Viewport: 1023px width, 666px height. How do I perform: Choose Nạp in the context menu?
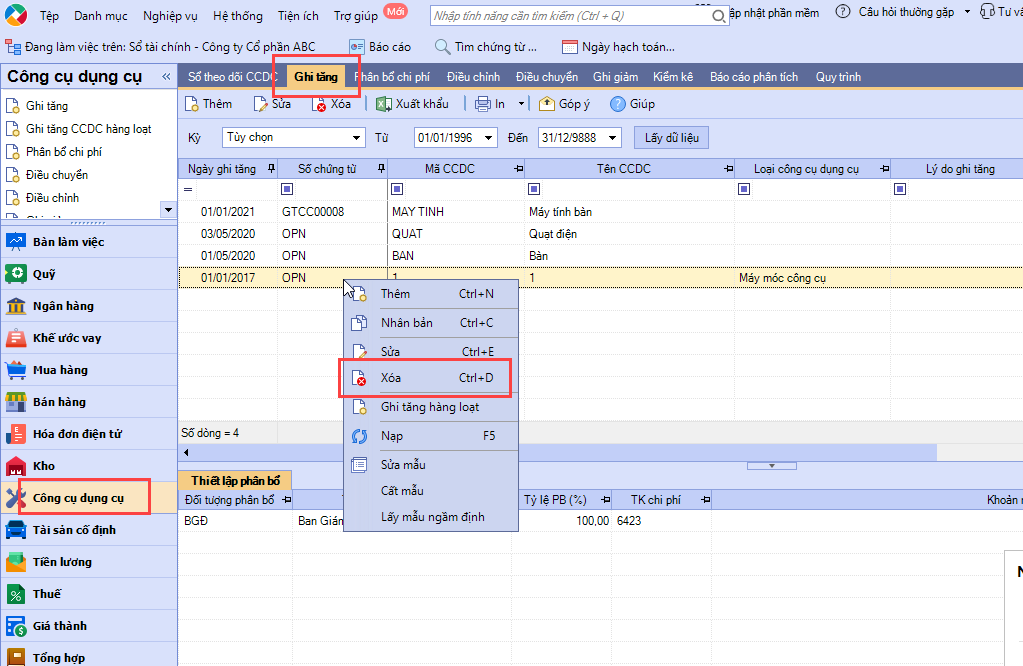431,436
